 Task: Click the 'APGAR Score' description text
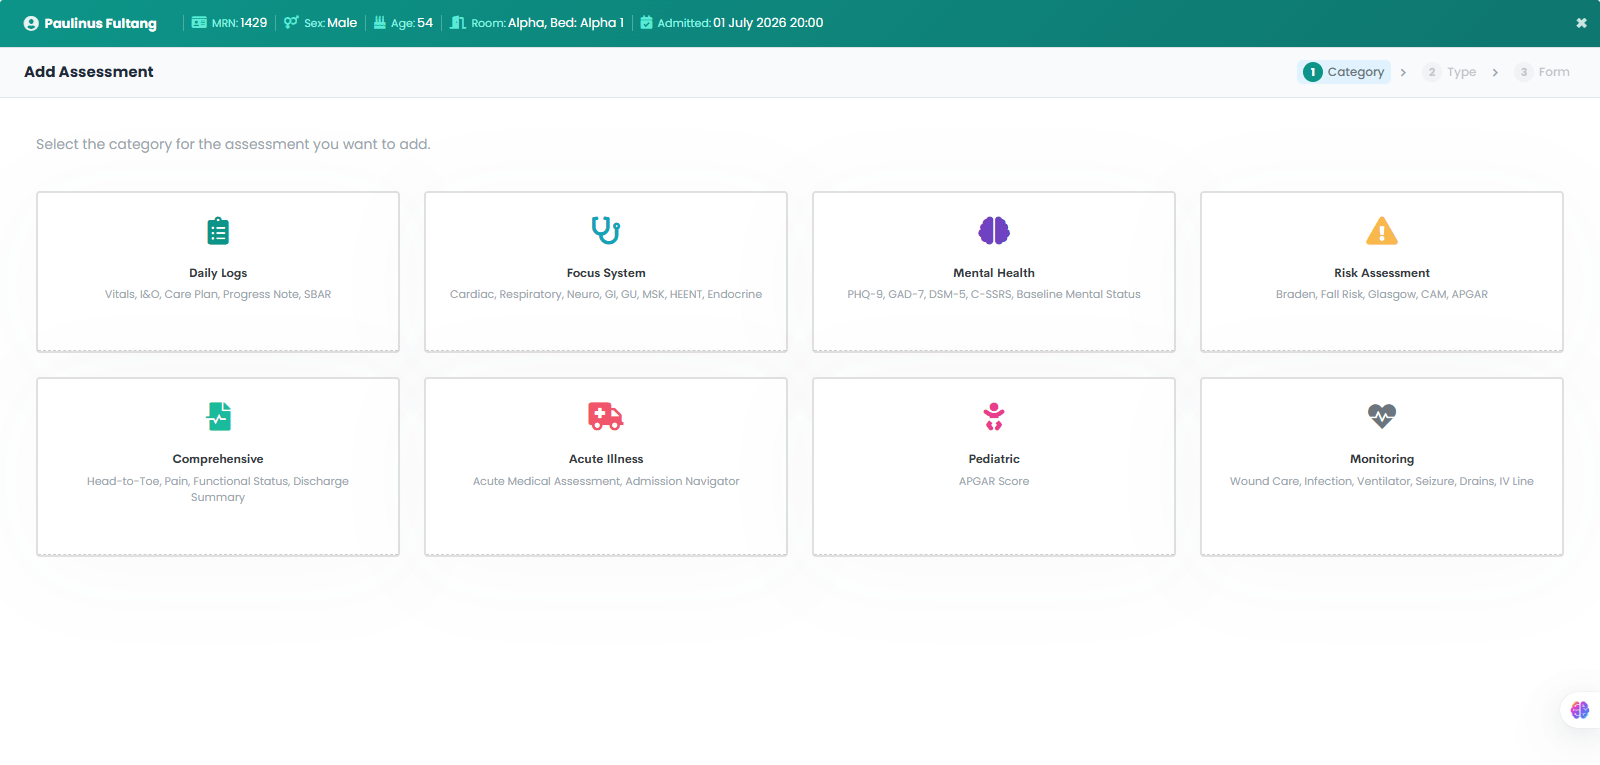point(994,481)
